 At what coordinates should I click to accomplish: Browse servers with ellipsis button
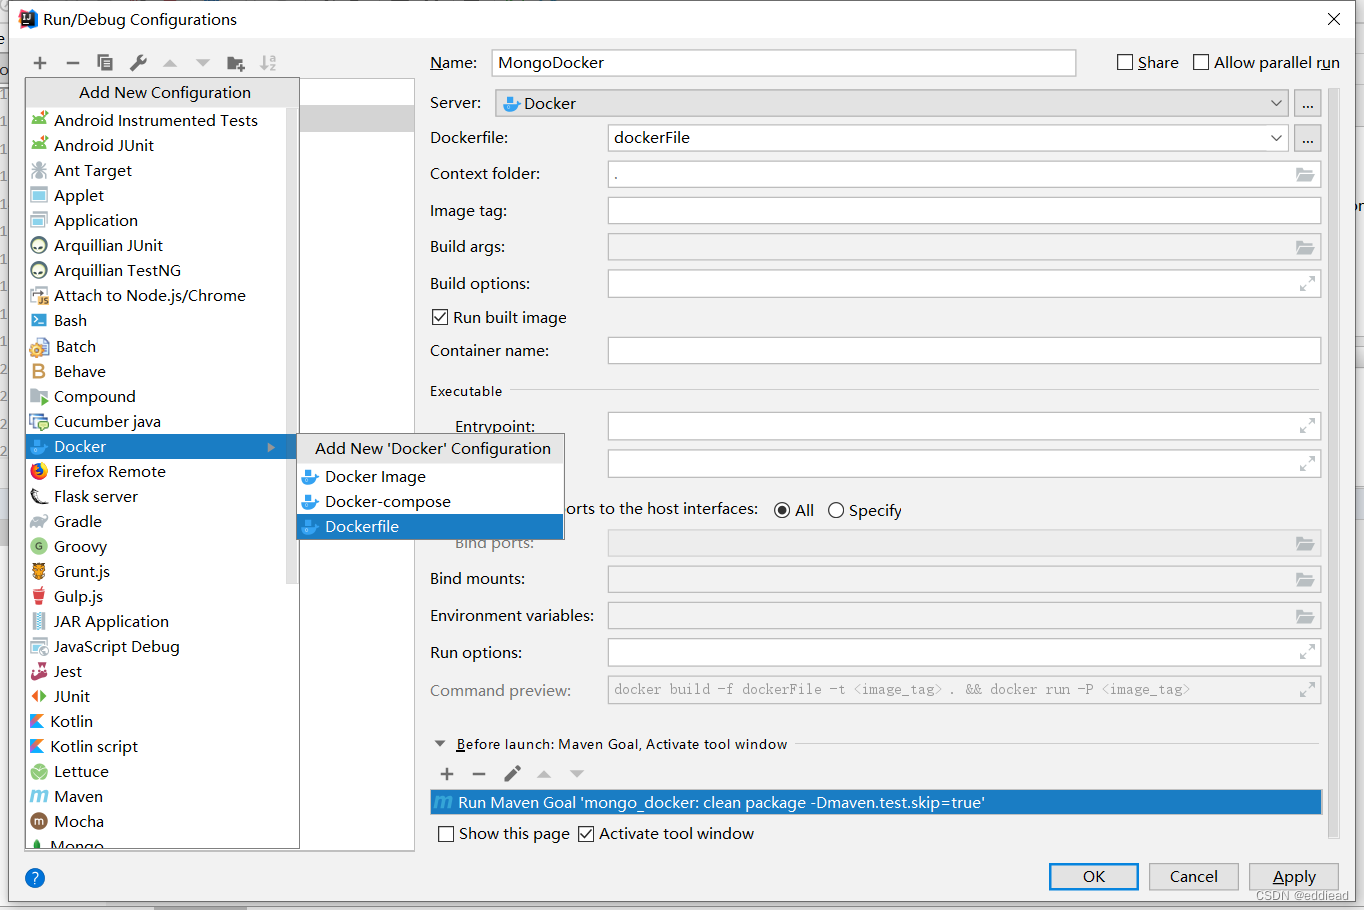pyautogui.click(x=1307, y=103)
